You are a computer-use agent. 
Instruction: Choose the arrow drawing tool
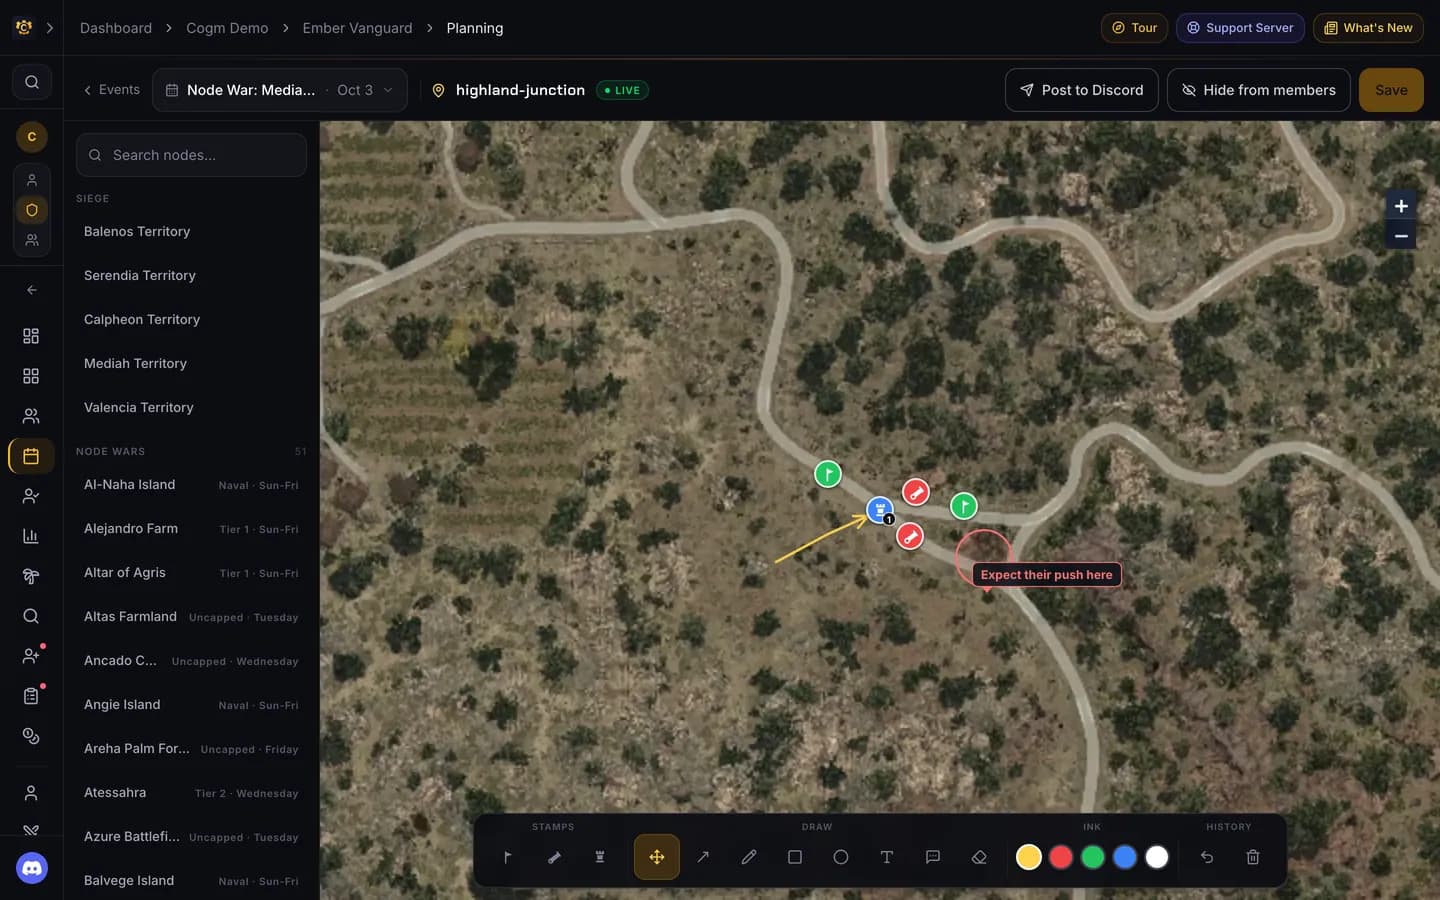click(x=703, y=857)
